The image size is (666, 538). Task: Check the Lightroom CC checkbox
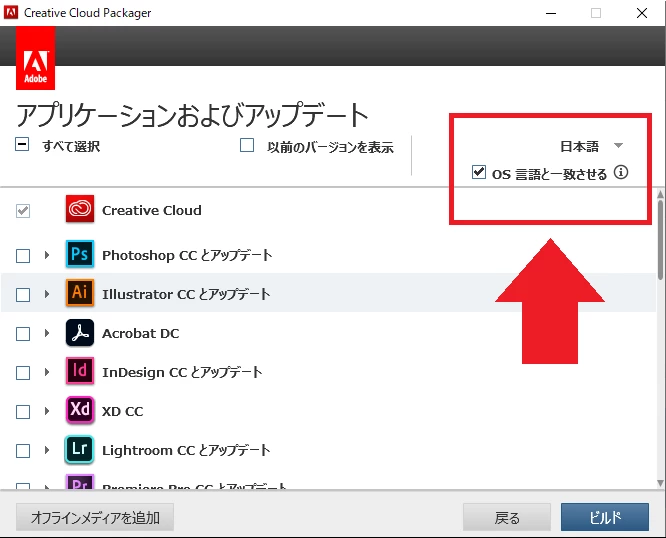click(23, 451)
